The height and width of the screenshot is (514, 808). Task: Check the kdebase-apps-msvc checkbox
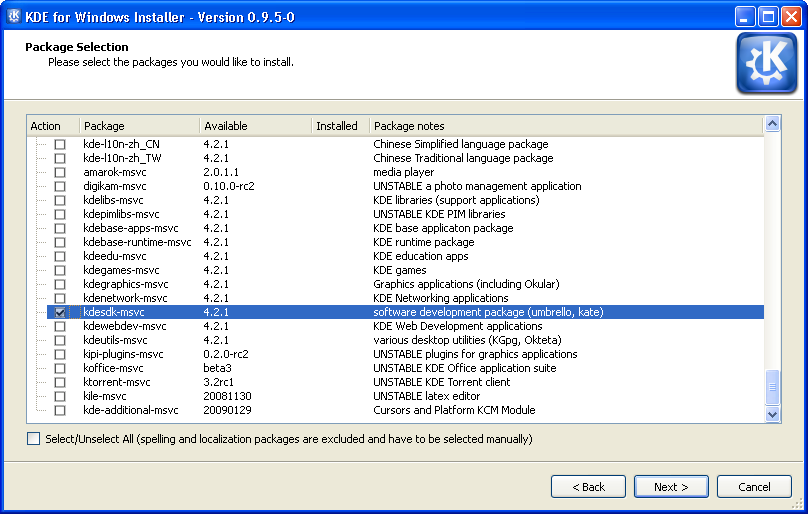[x=60, y=228]
